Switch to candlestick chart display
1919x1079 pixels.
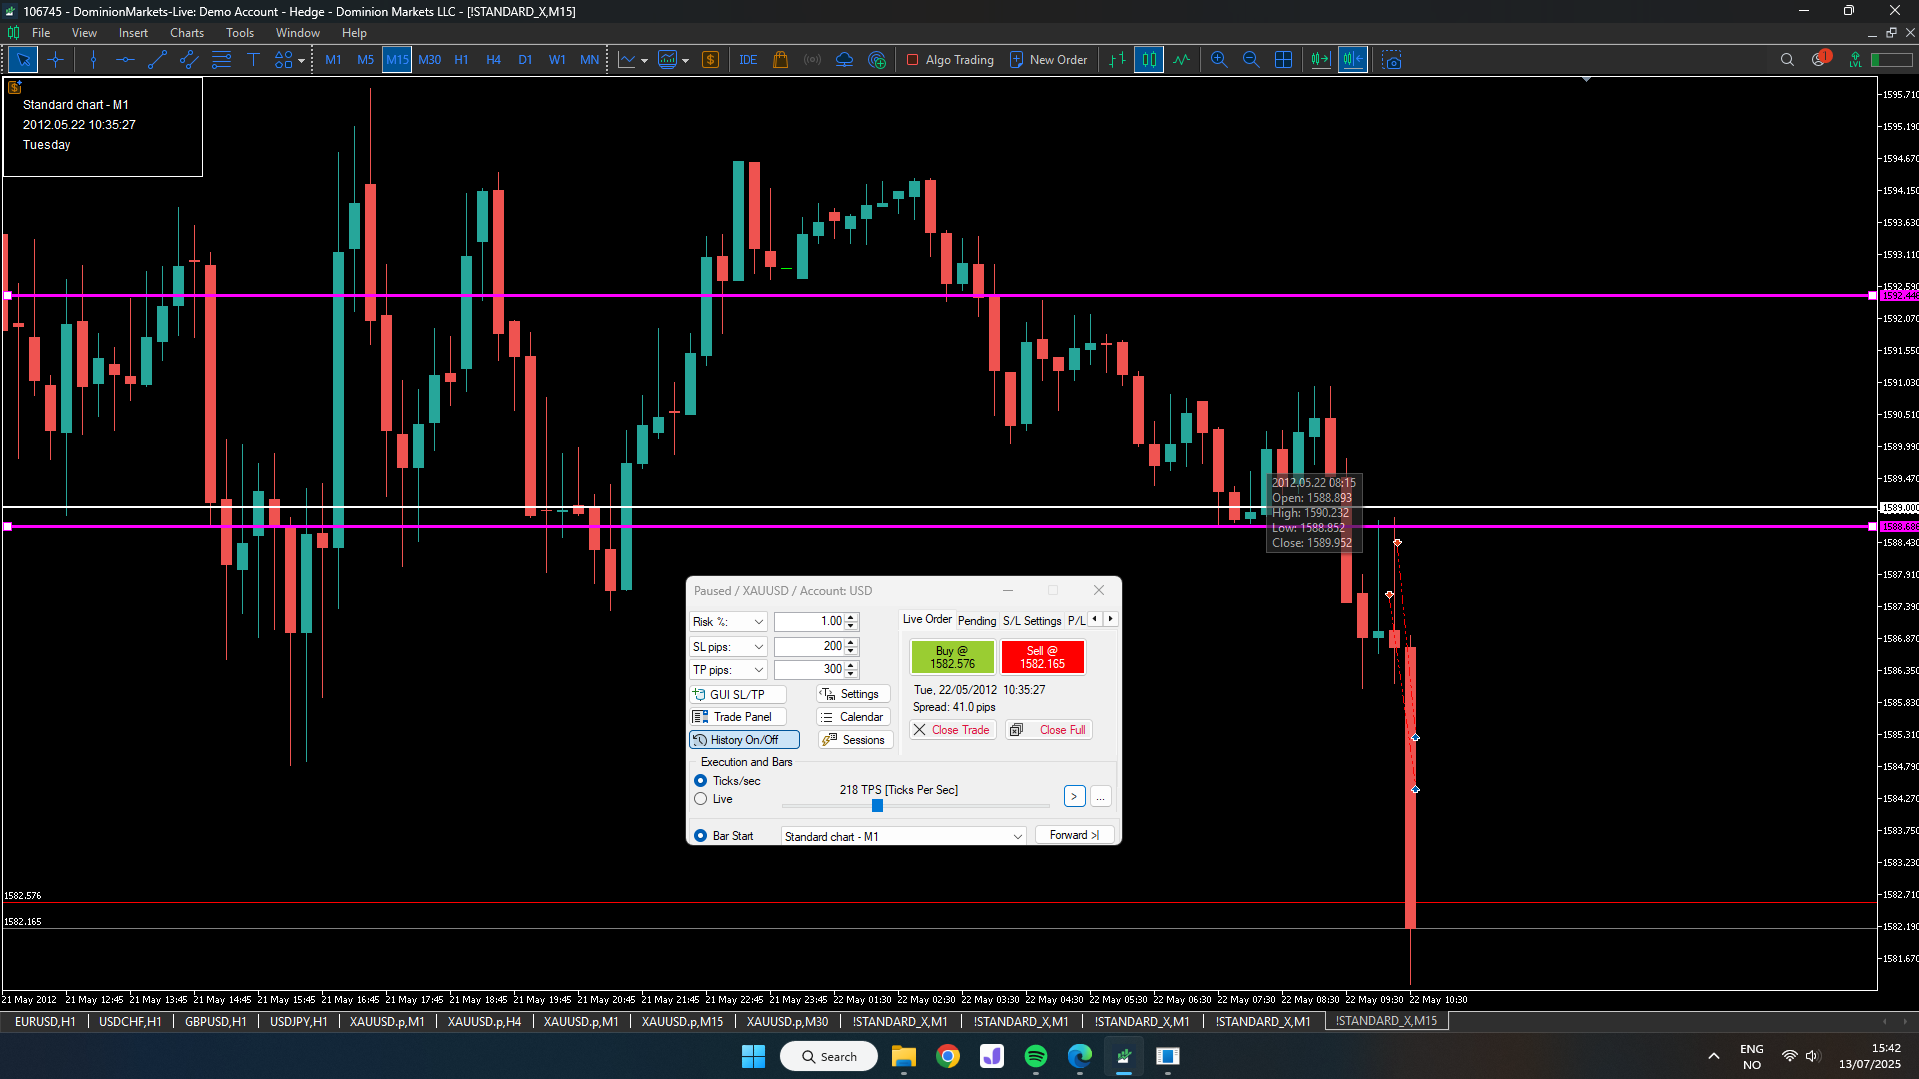pos(1149,60)
